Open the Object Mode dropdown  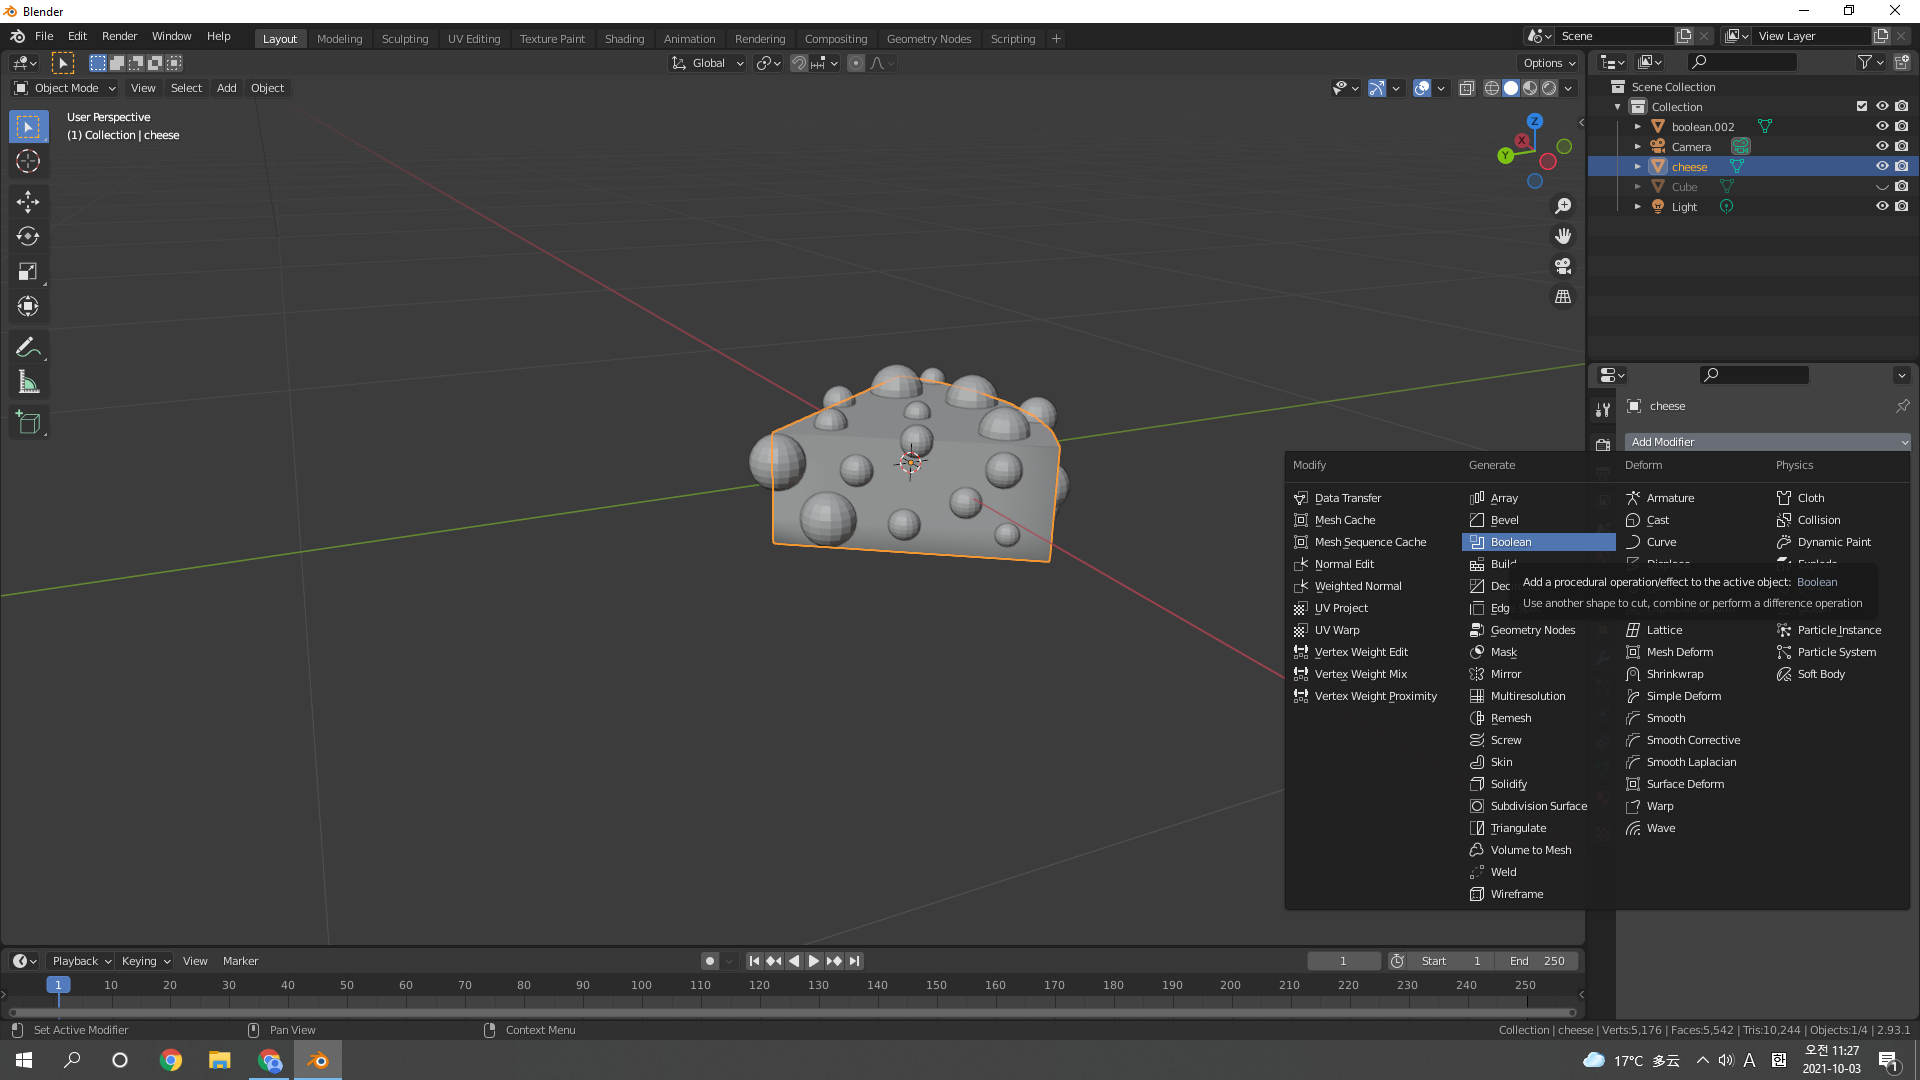click(65, 88)
